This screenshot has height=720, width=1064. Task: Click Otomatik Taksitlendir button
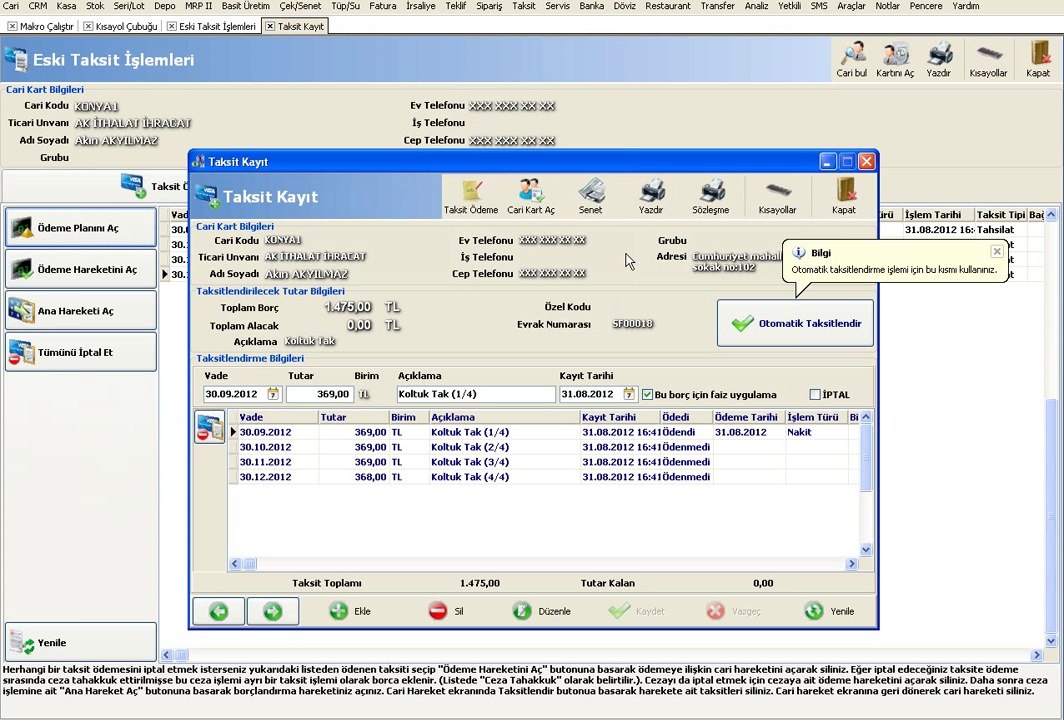coord(795,324)
